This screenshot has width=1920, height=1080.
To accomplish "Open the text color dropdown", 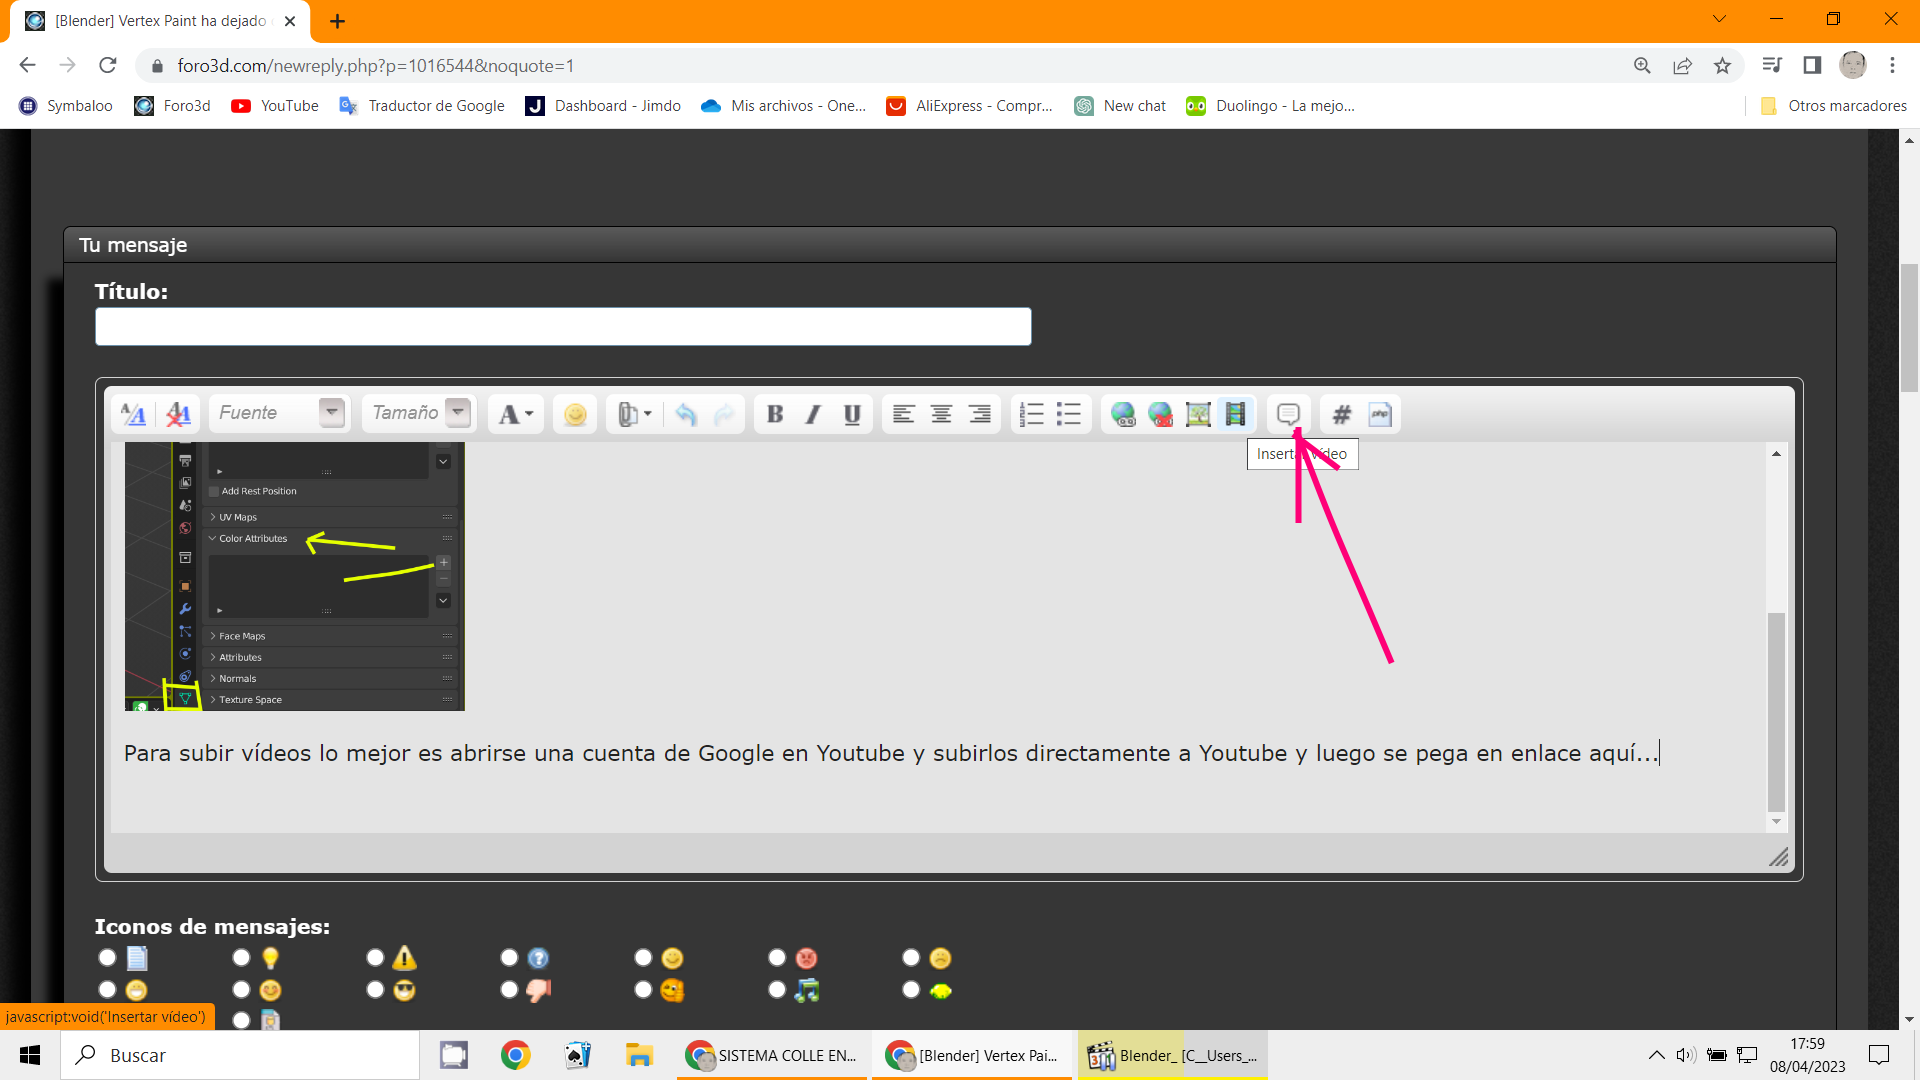I will tap(516, 414).
